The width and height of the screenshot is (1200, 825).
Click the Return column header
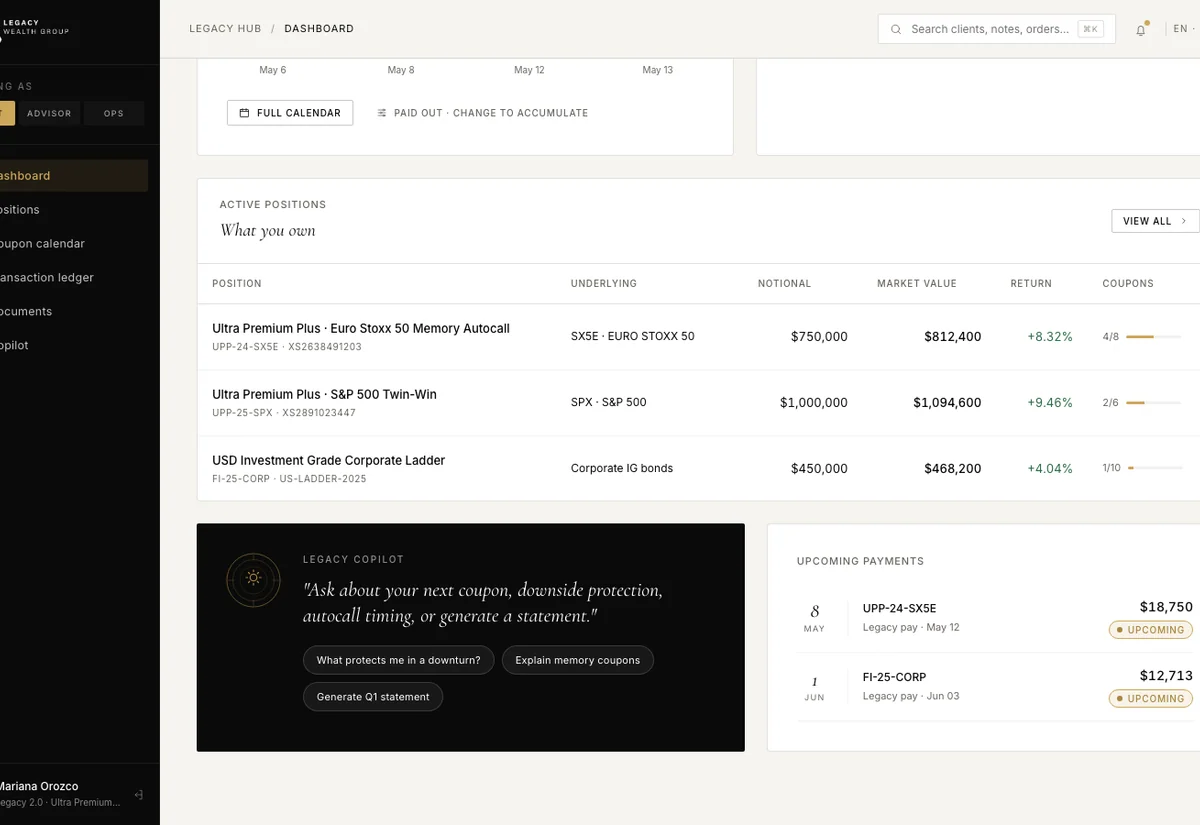coord(1031,284)
